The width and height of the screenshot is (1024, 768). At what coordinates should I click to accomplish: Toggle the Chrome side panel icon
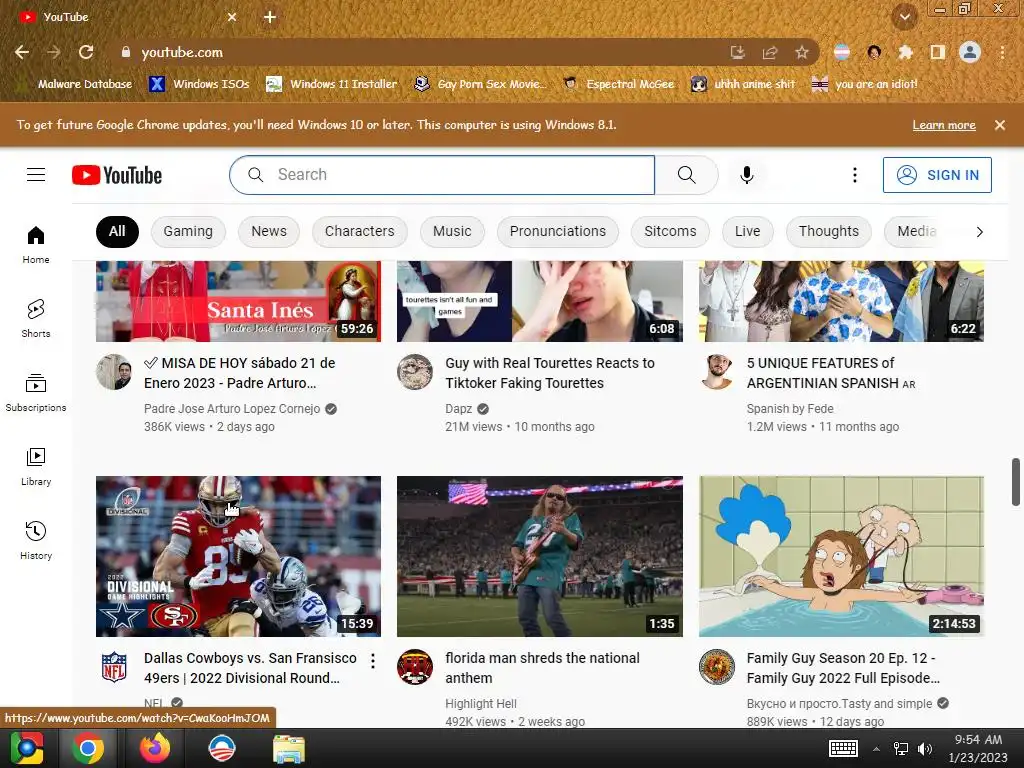[937, 52]
